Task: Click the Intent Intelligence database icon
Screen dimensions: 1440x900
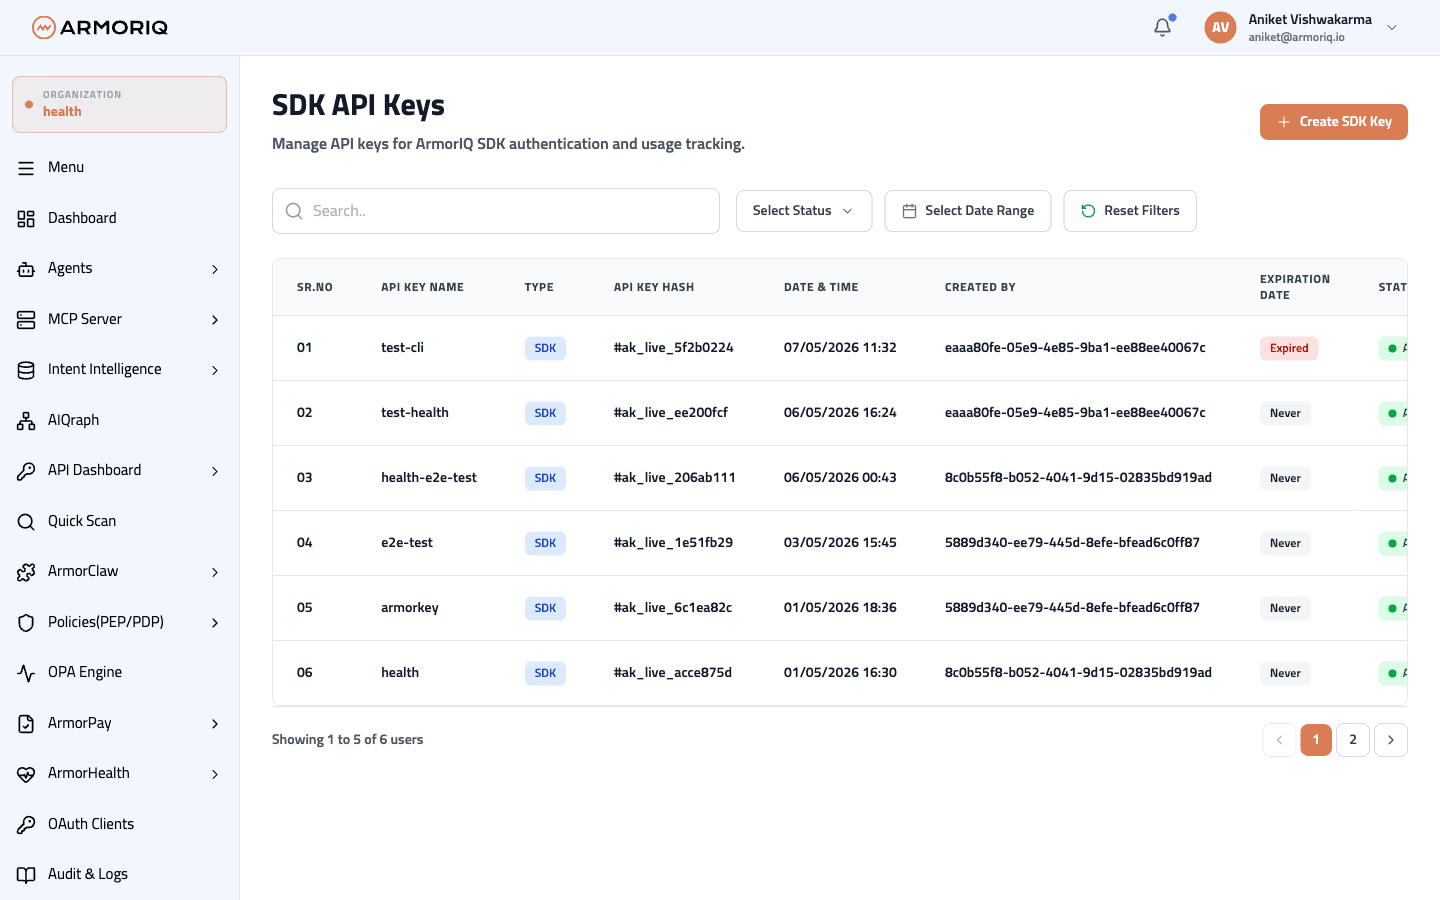Action: click(x=26, y=370)
